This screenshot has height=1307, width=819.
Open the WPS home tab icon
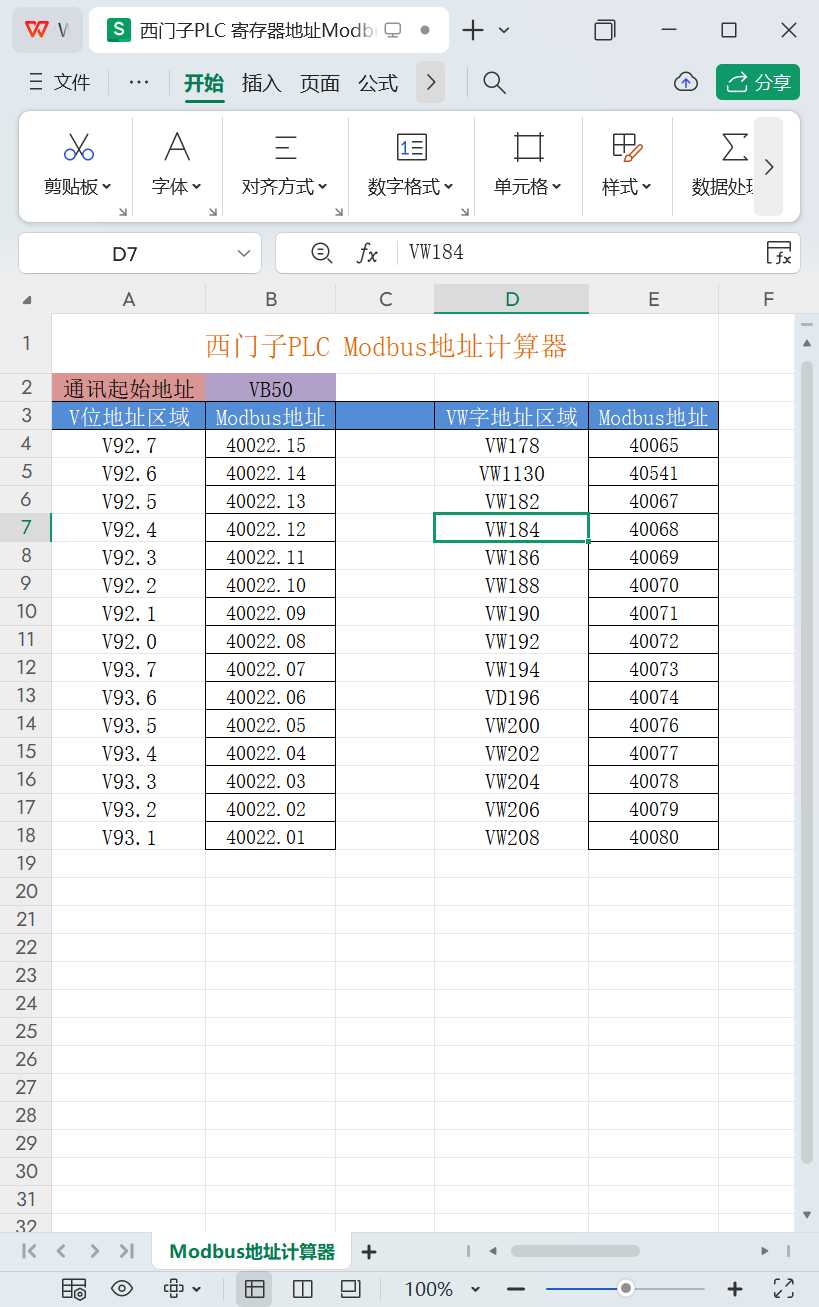point(46,30)
